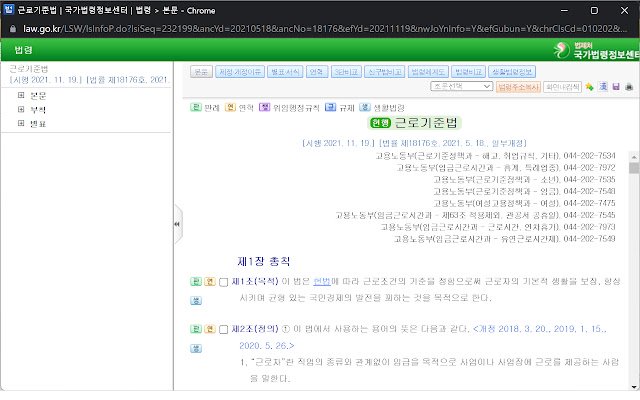Image resolution: width=640 pixels, height=400 pixels.
Task: Expand the 부칙 tree node
Action: click(x=21, y=109)
